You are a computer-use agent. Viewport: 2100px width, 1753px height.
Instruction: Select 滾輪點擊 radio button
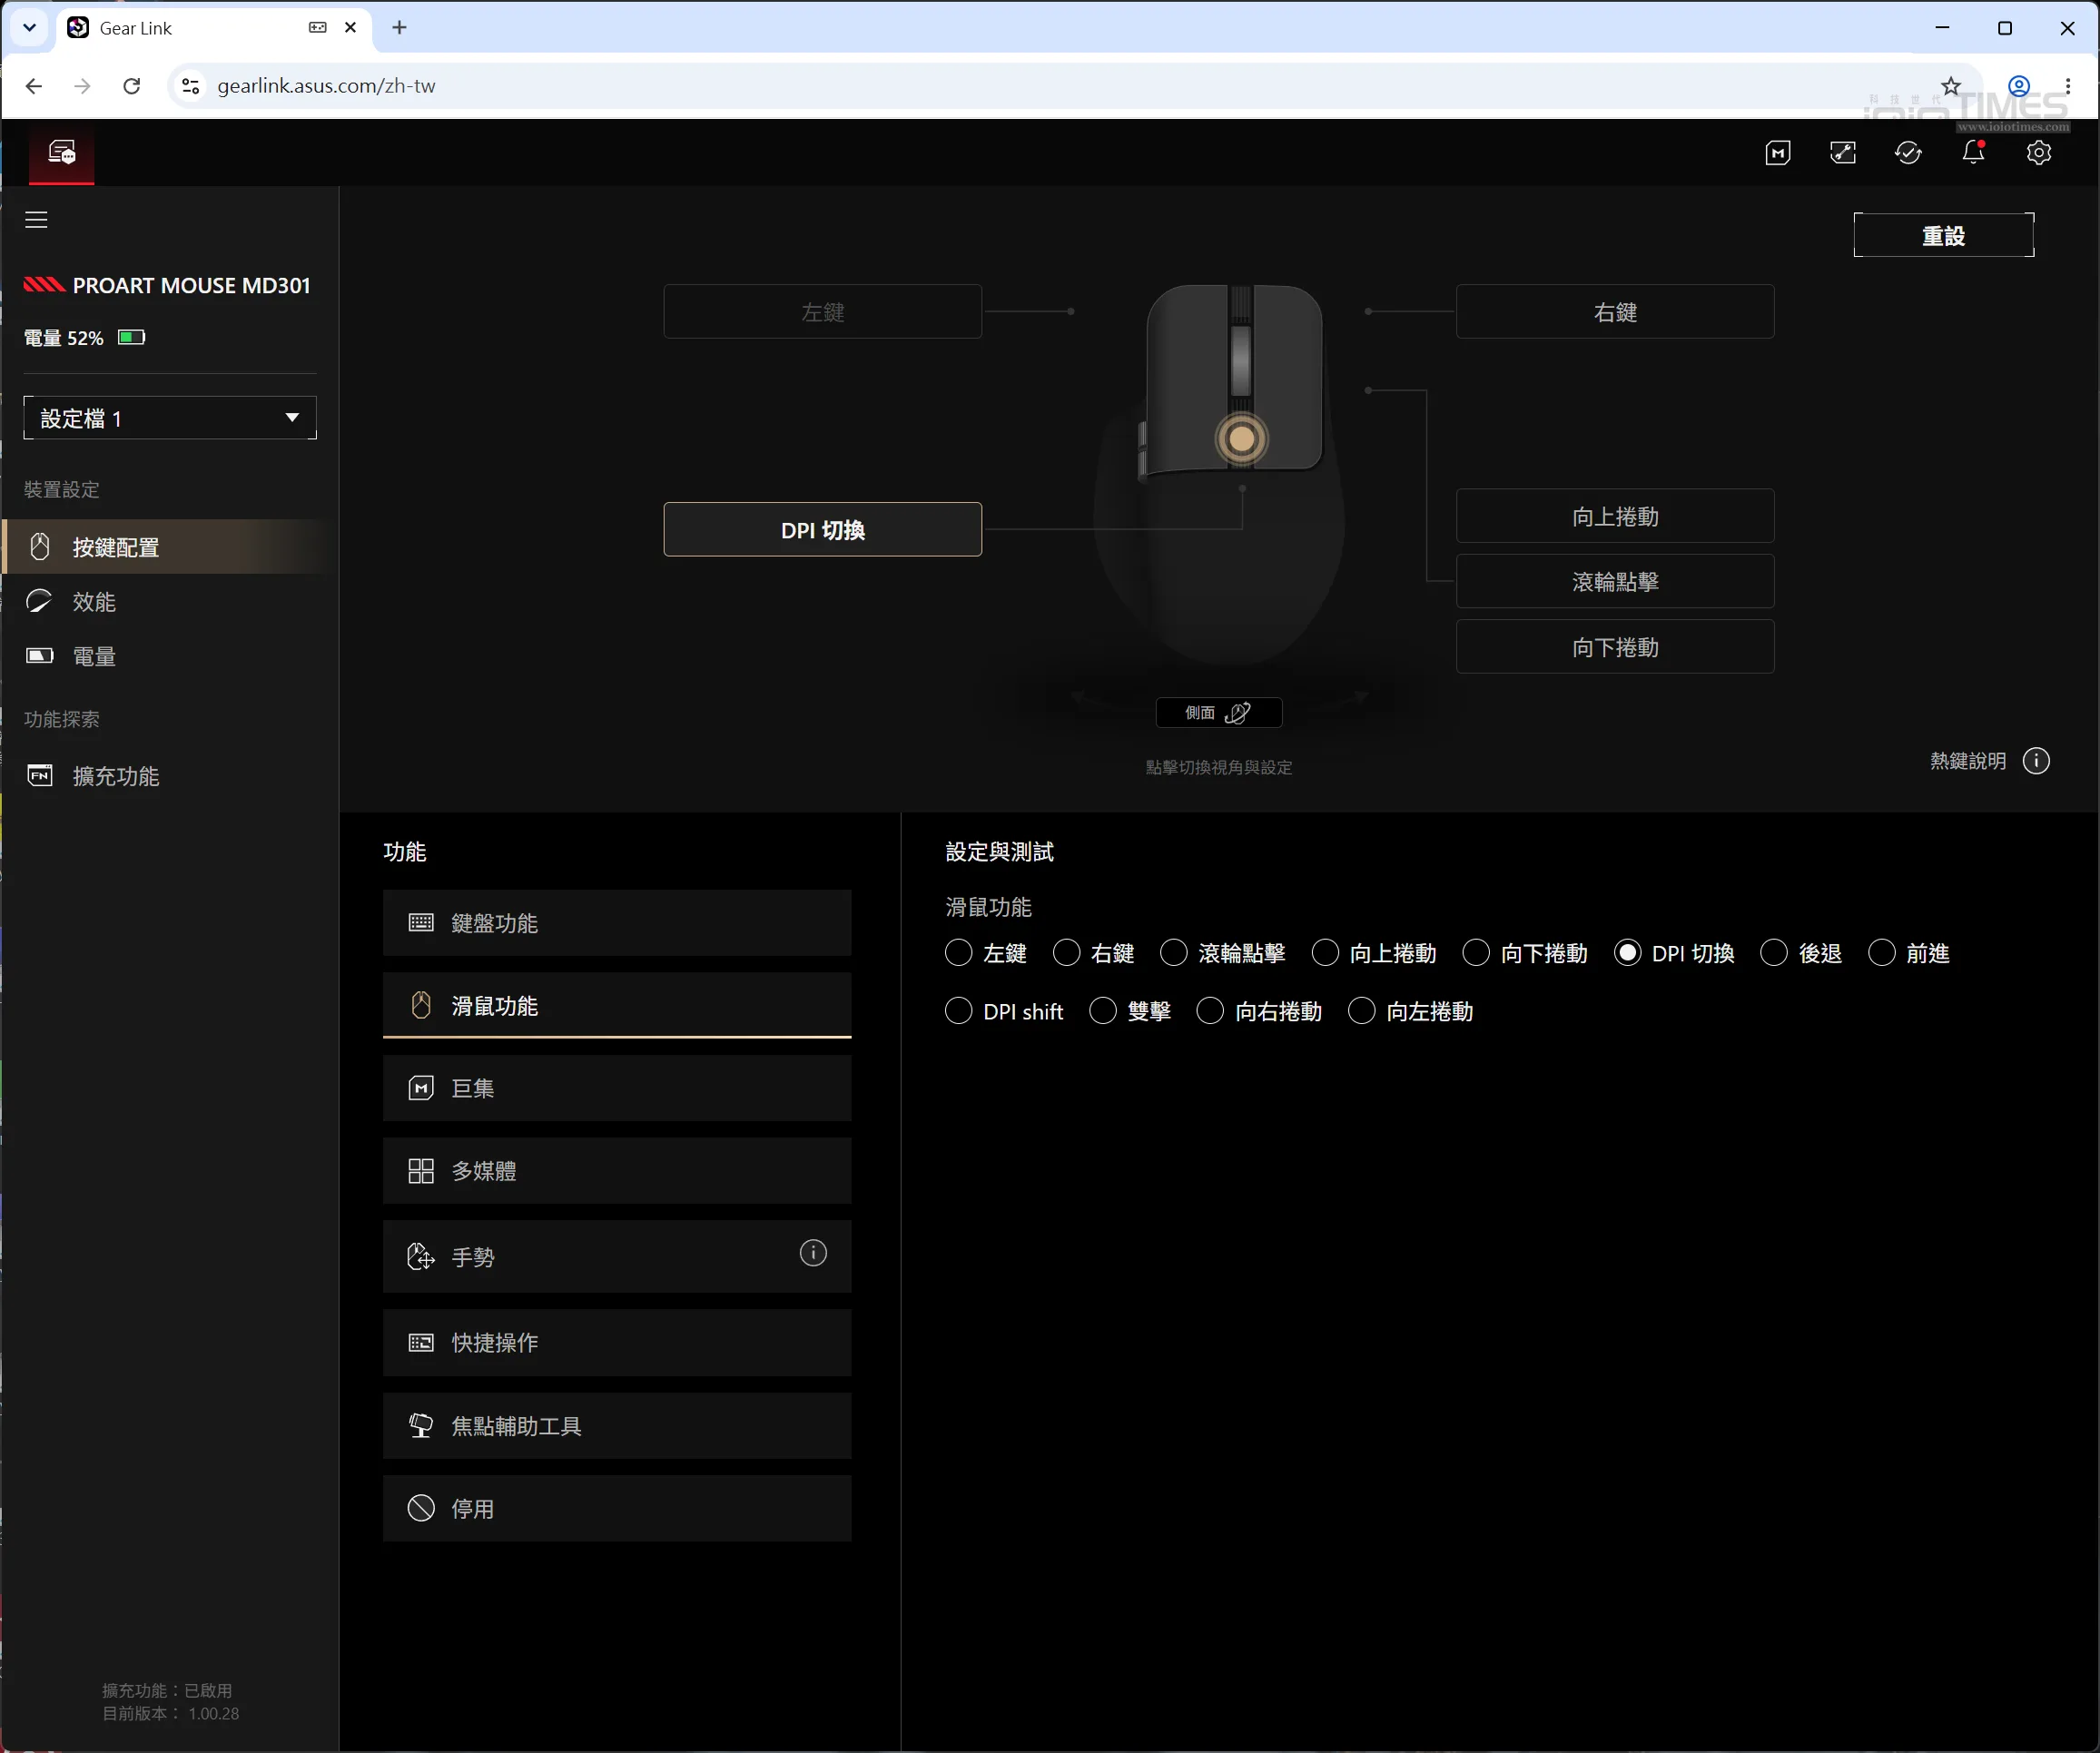(1173, 953)
